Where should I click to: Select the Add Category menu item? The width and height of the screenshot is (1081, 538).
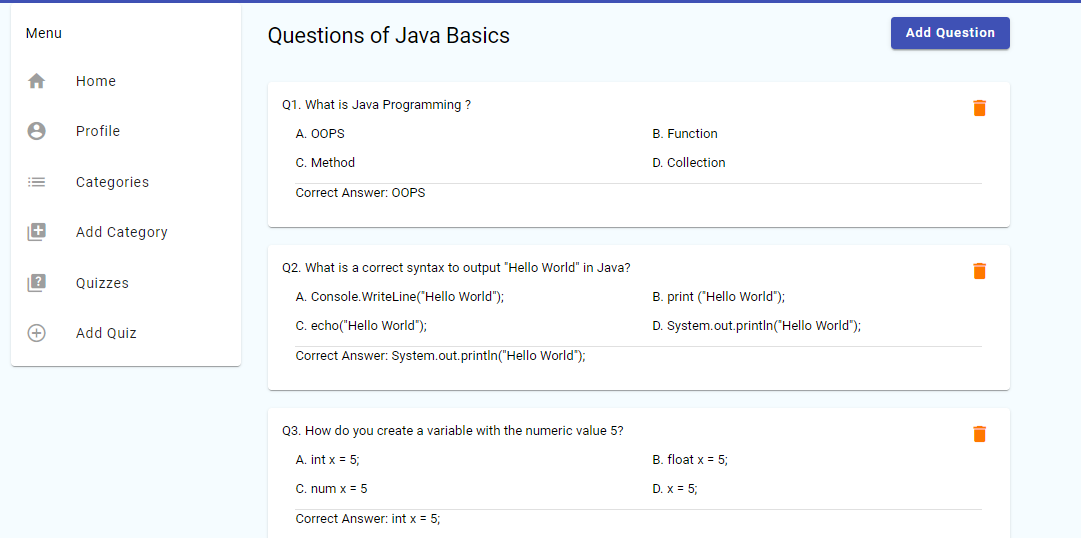(126, 232)
